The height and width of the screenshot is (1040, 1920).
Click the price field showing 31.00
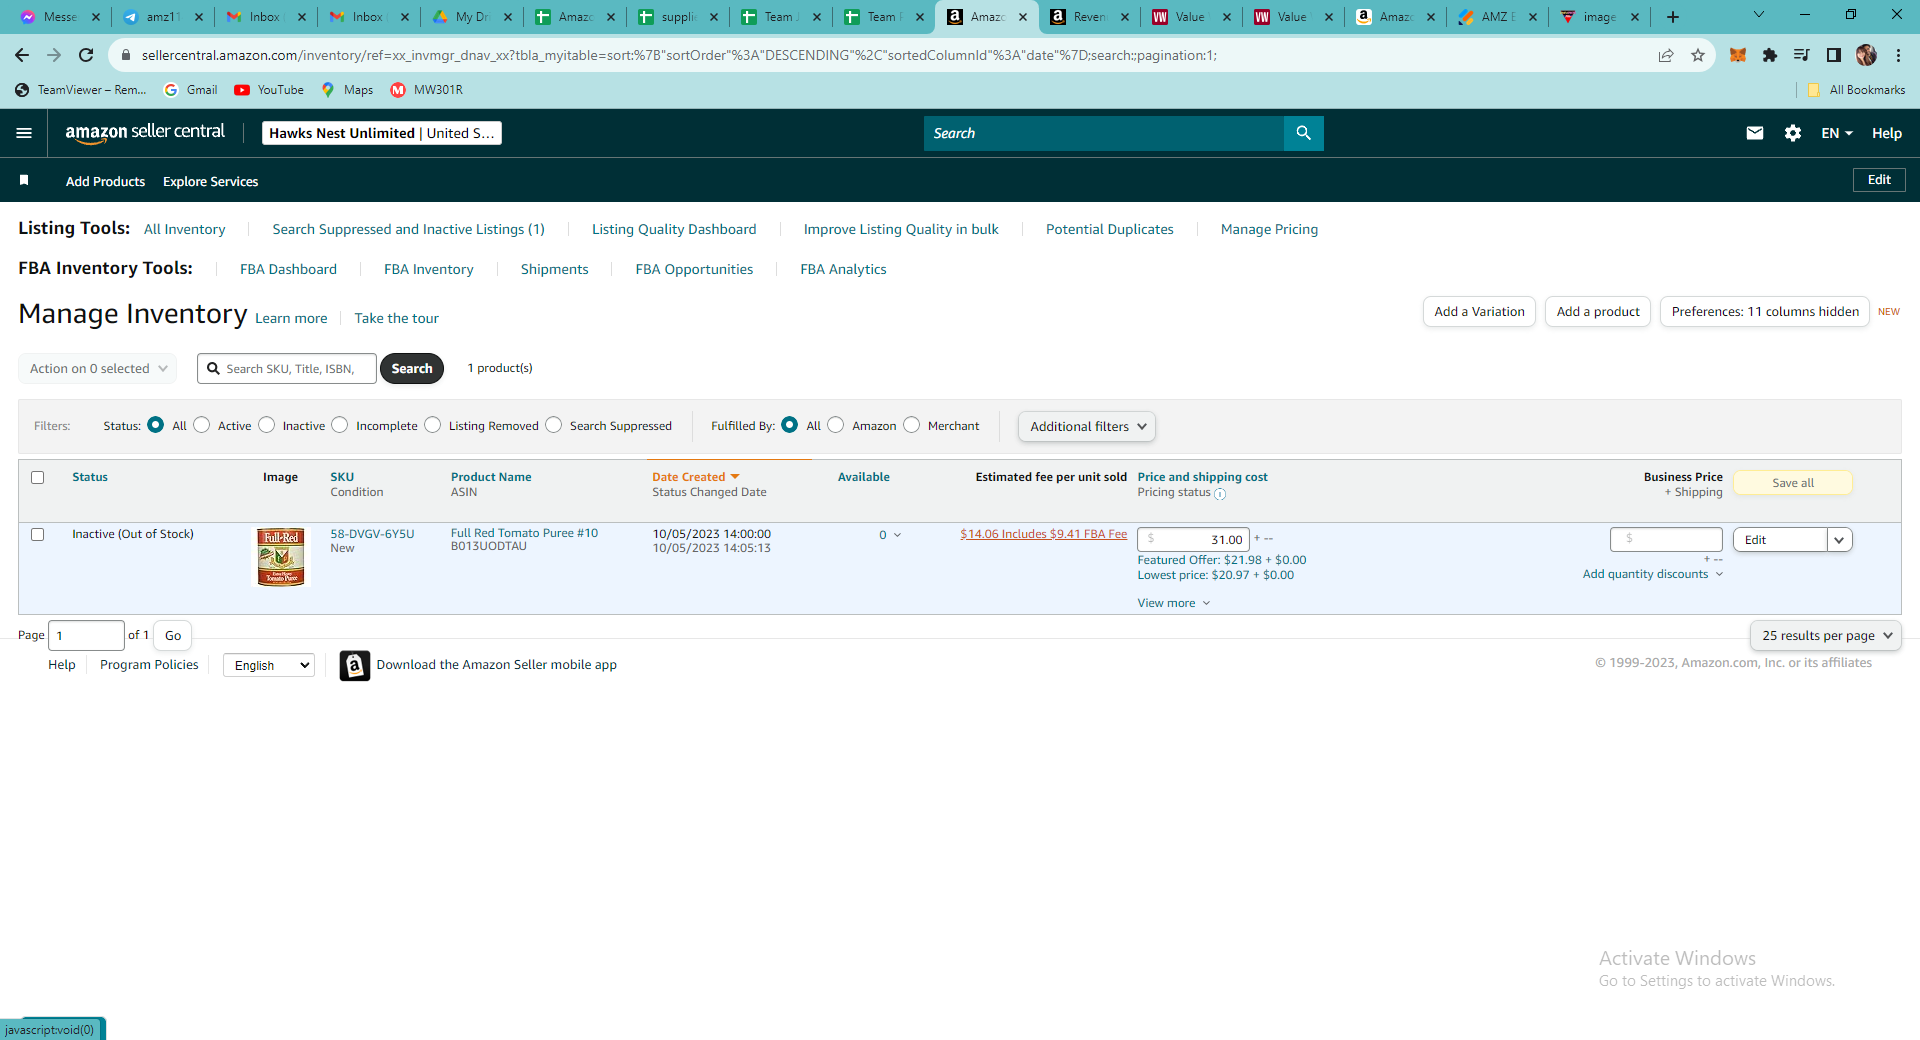(x=1193, y=540)
